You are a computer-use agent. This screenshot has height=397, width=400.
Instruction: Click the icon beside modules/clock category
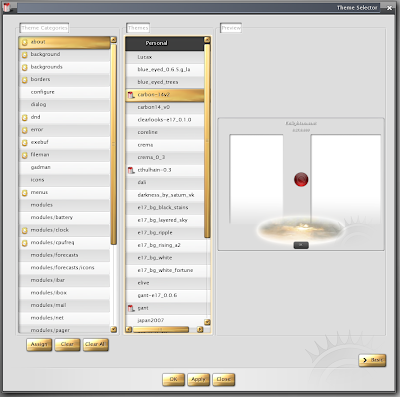tap(24, 231)
